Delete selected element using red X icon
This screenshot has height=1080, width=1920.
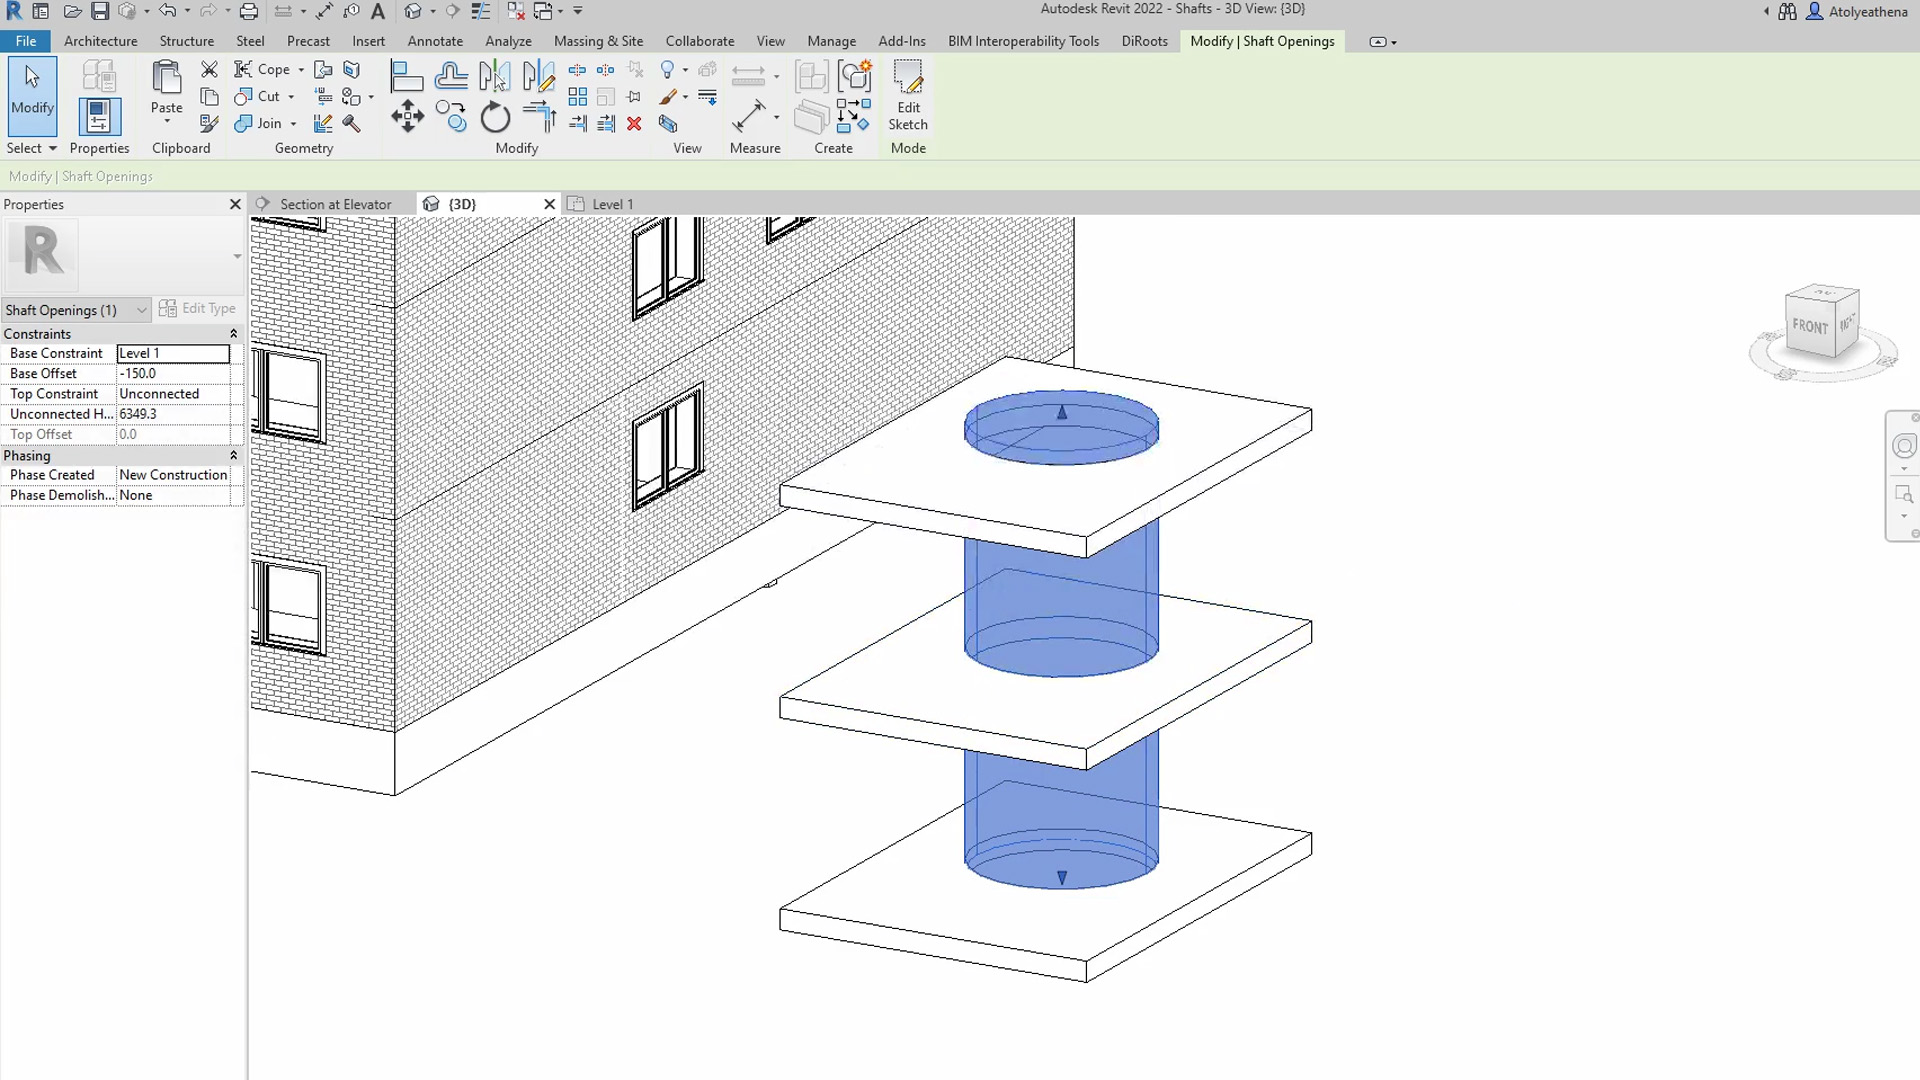point(635,124)
